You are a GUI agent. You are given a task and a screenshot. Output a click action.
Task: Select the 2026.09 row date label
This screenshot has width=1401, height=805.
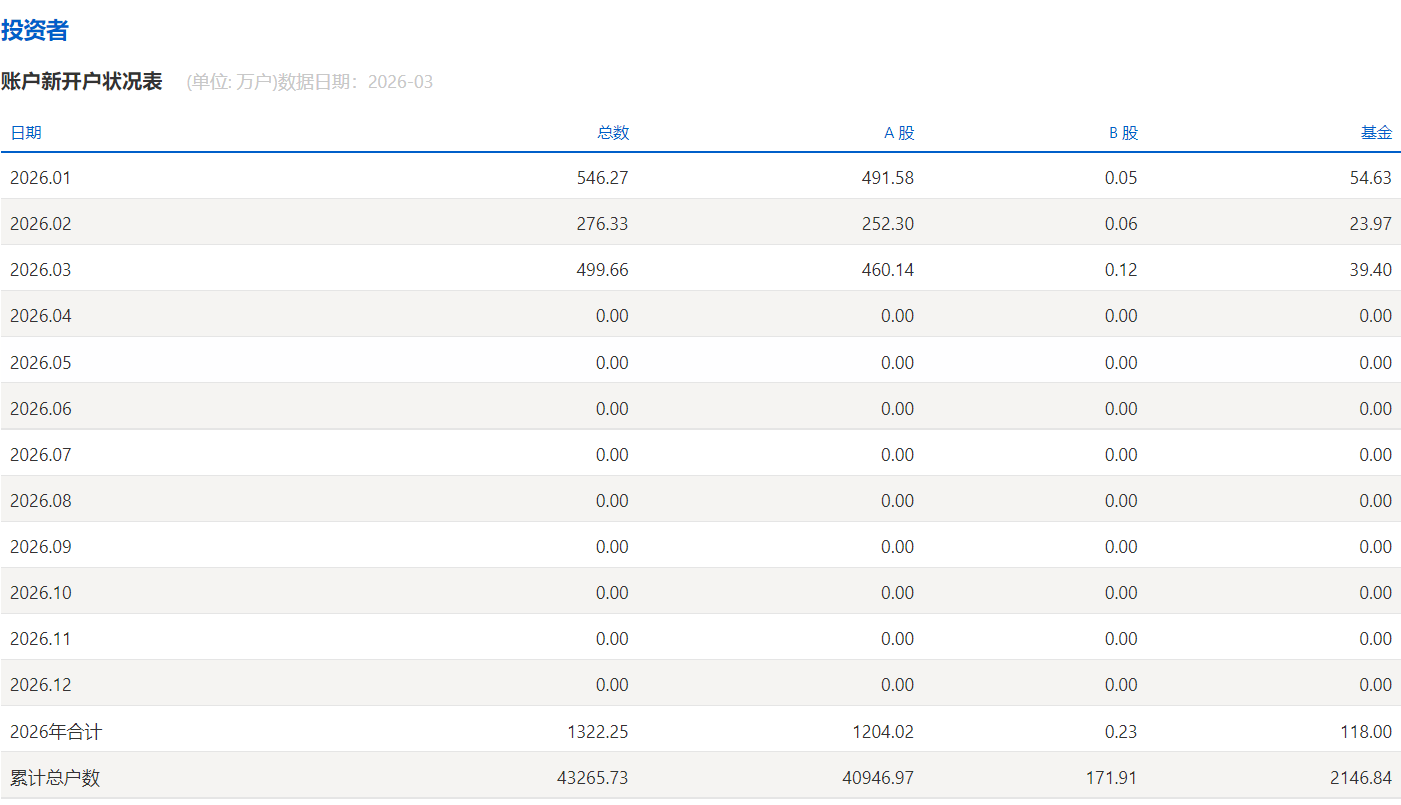click(41, 546)
